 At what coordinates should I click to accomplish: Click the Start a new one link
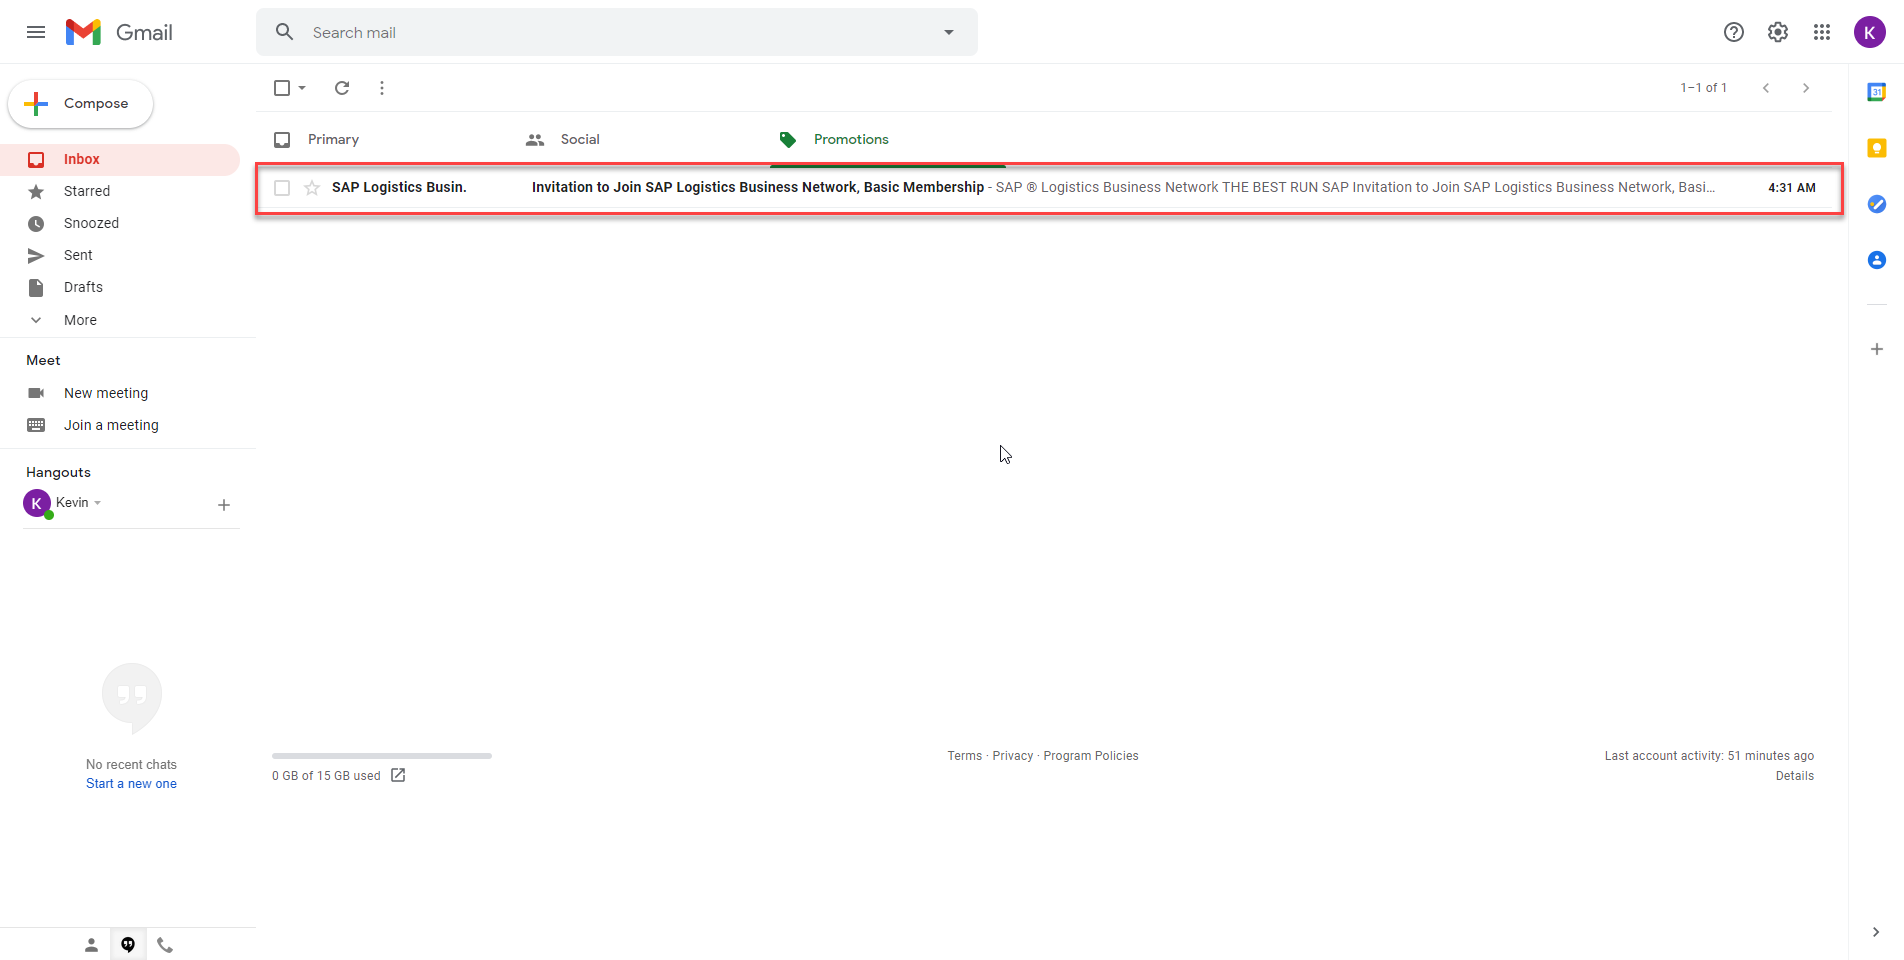(131, 784)
